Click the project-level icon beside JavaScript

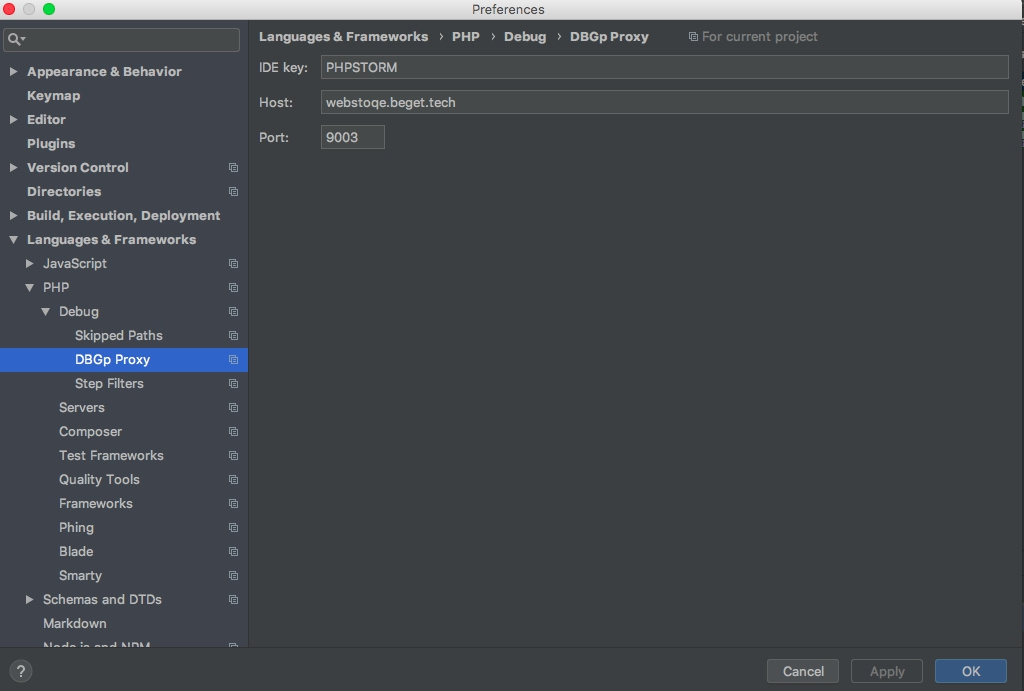click(x=233, y=264)
